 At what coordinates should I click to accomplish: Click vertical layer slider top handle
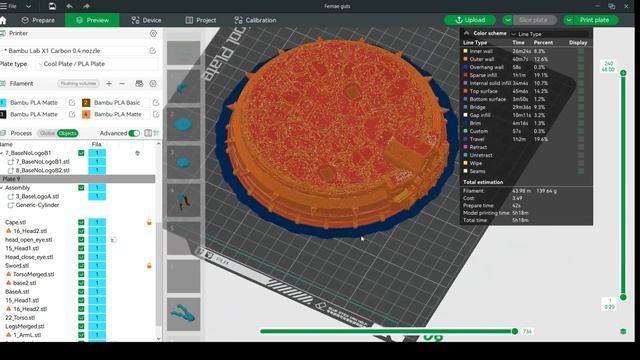pyautogui.click(x=623, y=73)
